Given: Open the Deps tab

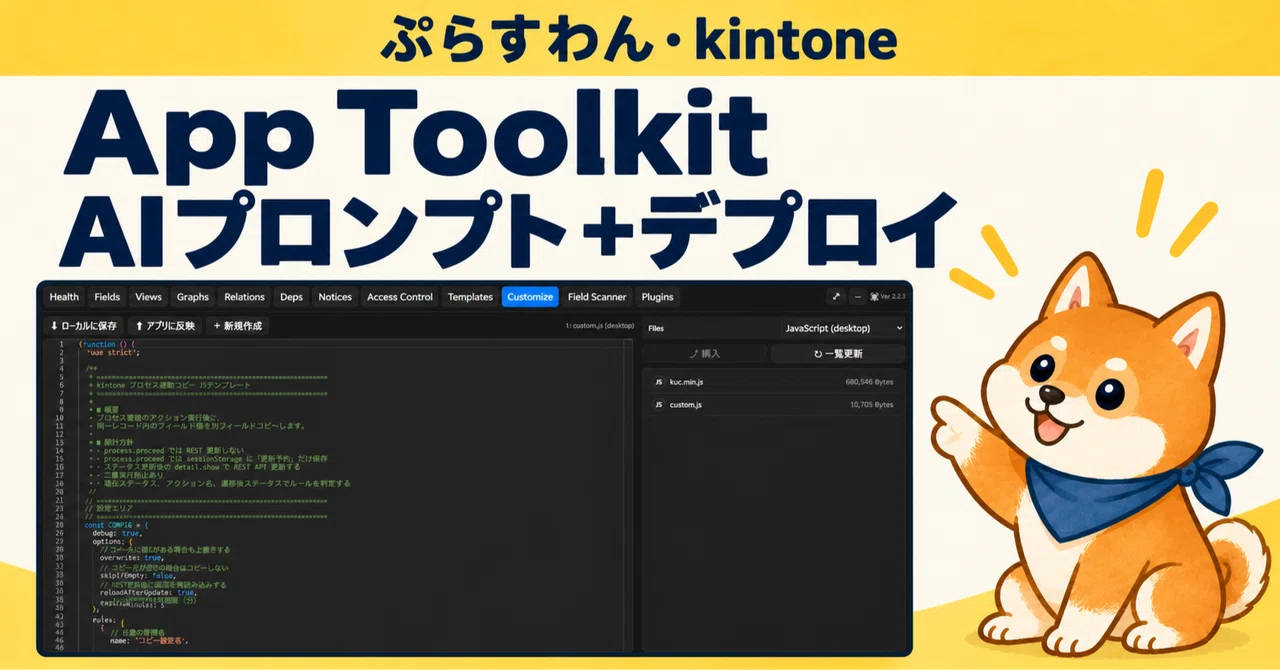Looking at the screenshot, I should click(291, 297).
